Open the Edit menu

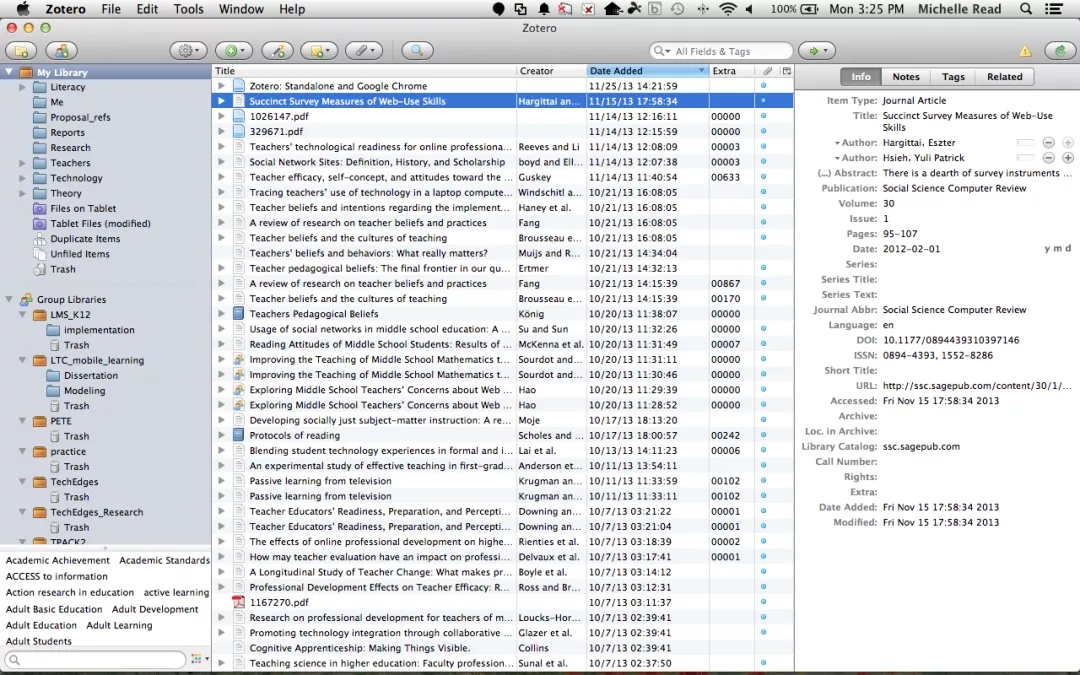147,9
